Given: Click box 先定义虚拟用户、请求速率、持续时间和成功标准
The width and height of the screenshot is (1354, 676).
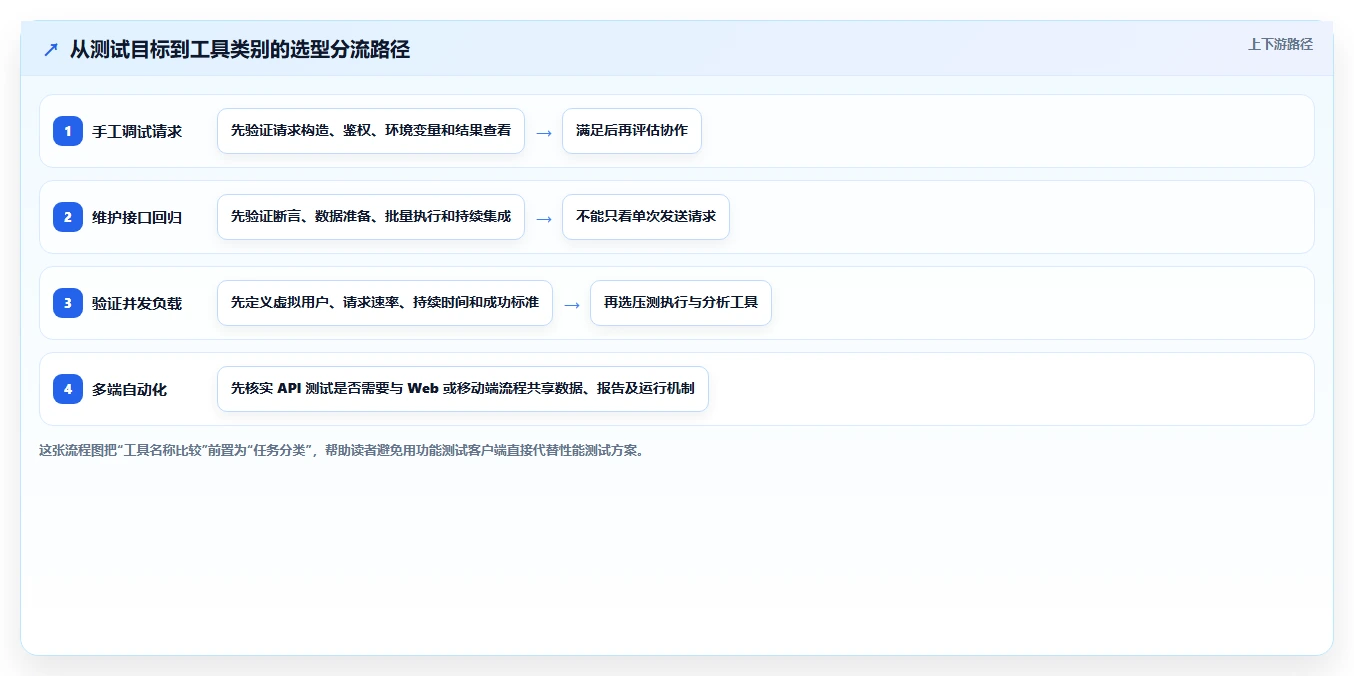Looking at the screenshot, I should pos(385,303).
